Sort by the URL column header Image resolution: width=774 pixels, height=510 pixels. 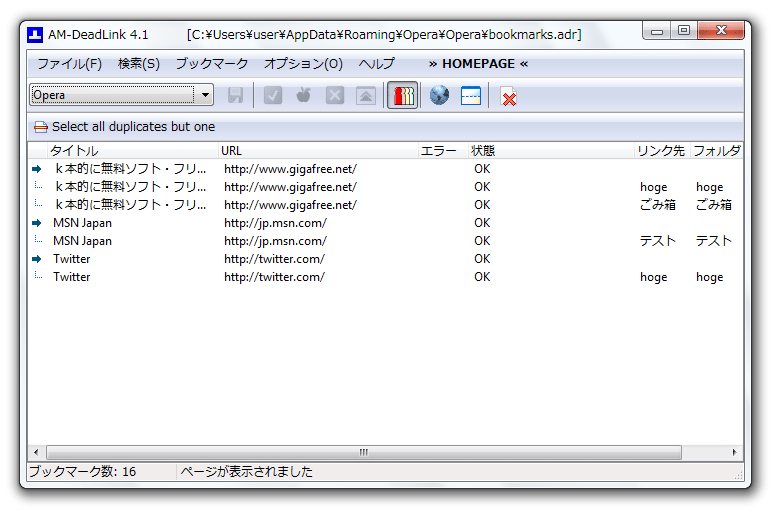click(x=318, y=151)
